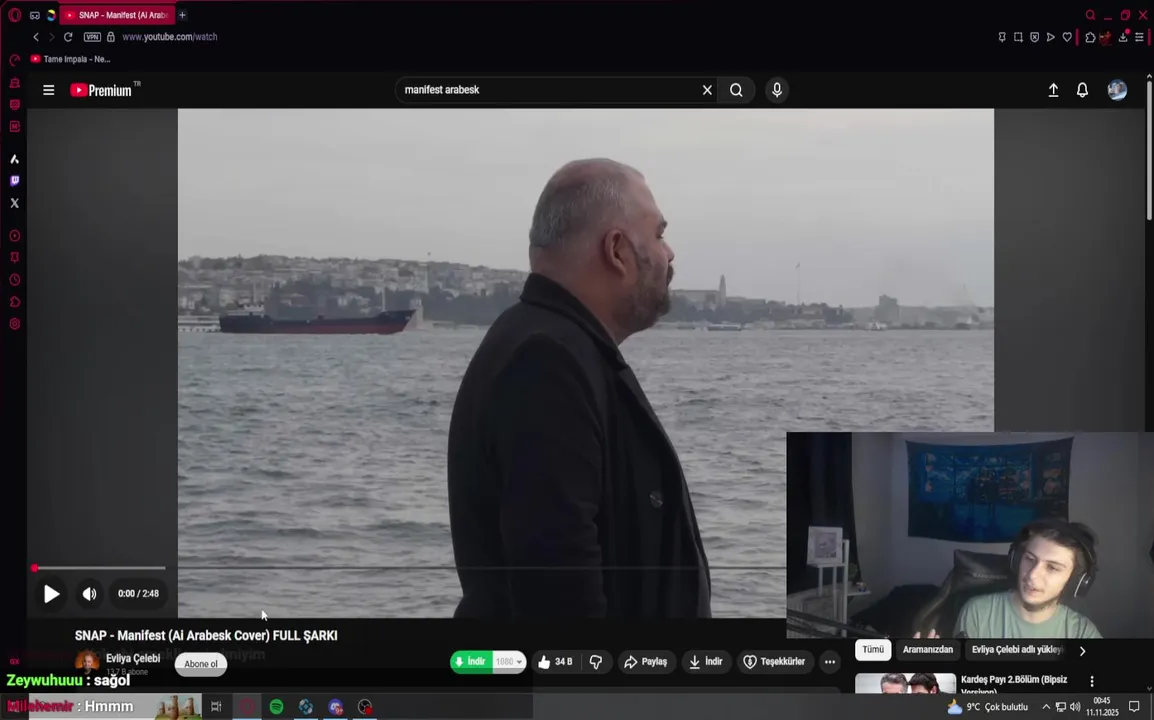Viewport: 1154px width, 720px height.
Task: Open X (Twitter) panel in sidebar
Action: click(x=15, y=203)
